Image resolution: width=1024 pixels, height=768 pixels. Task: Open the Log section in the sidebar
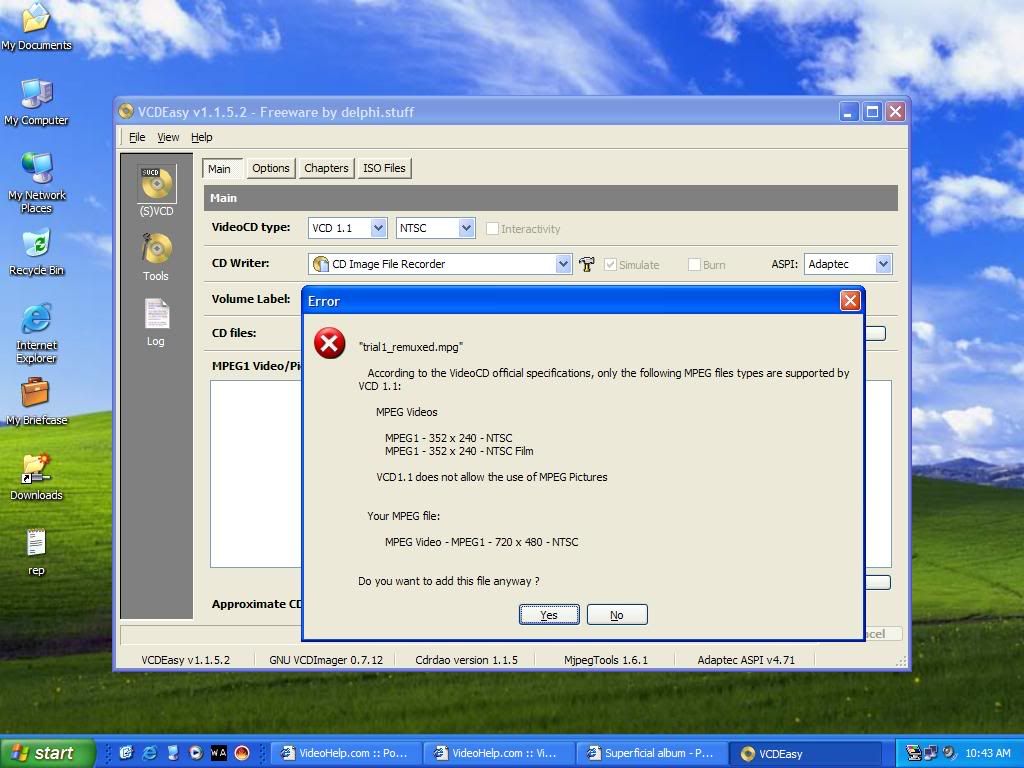[156, 322]
